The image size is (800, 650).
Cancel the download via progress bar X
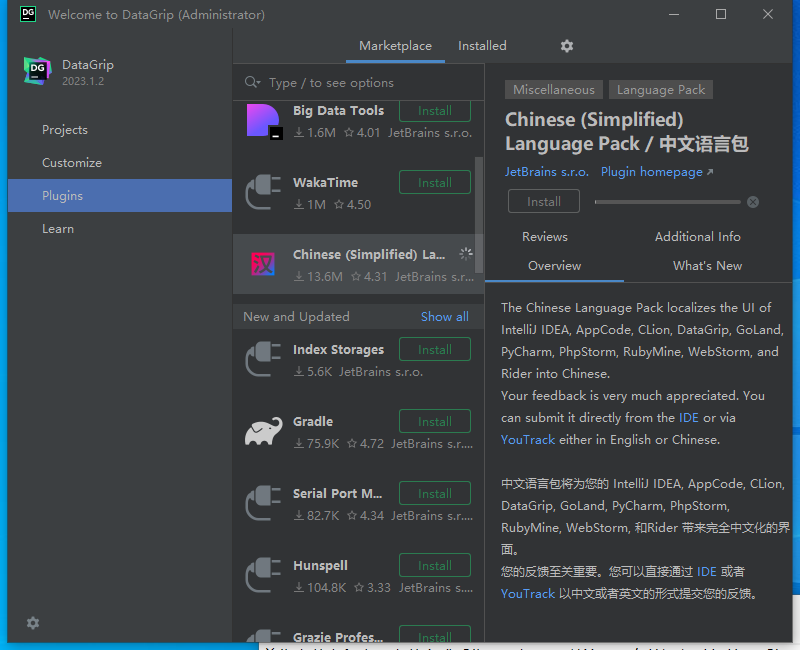[752, 201]
